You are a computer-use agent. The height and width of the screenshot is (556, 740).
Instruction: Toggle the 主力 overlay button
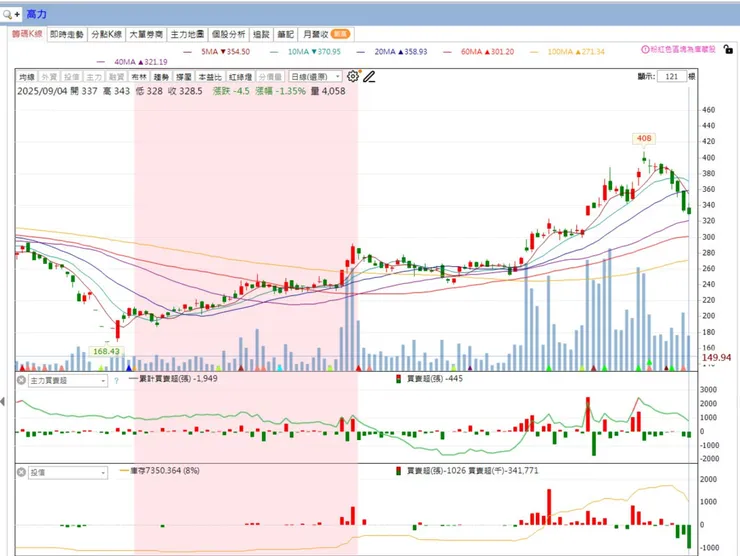[x=94, y=77]
